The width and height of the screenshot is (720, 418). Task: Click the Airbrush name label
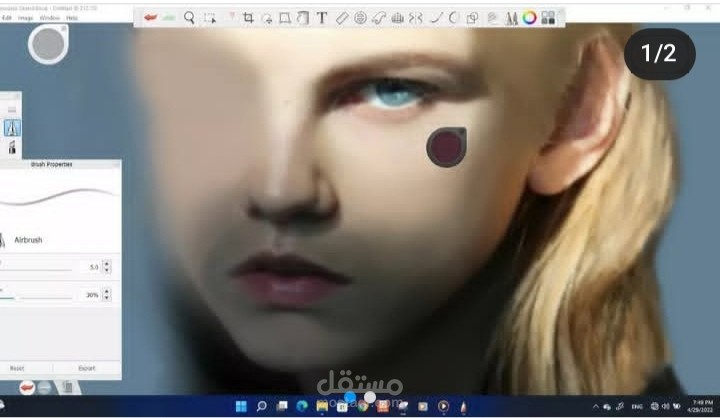tap(28, 240)
